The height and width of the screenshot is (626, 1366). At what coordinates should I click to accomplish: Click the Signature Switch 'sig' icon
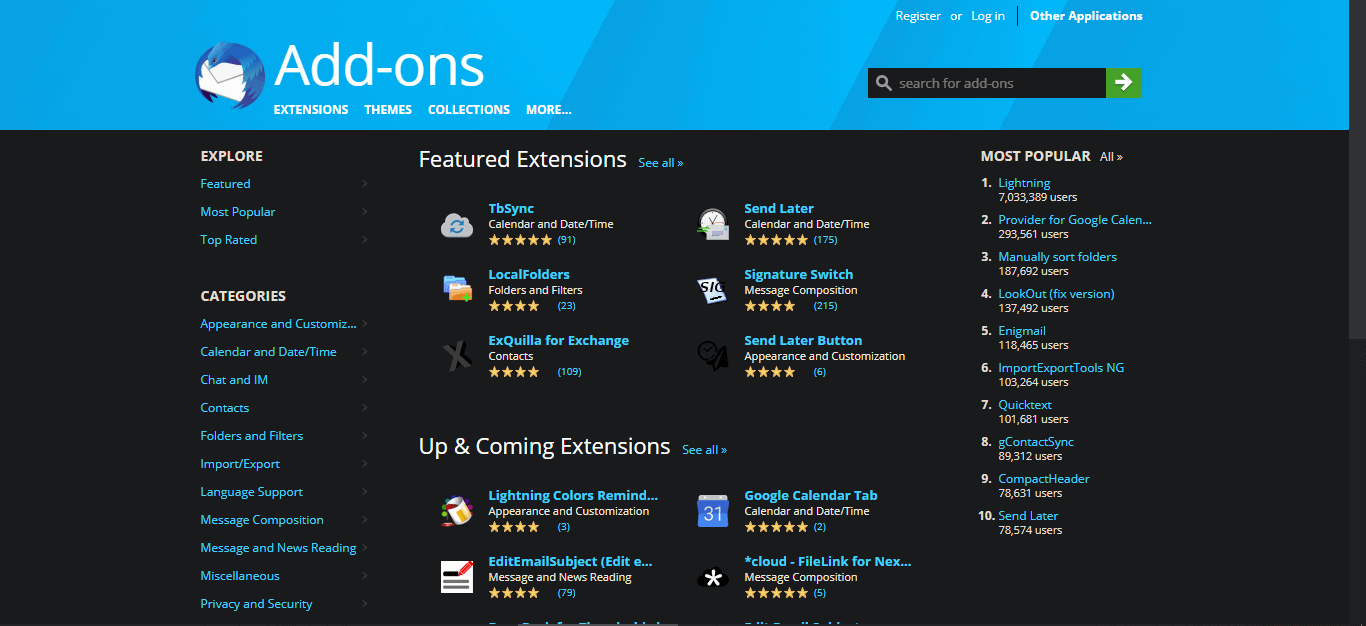(x=713, y=290)
